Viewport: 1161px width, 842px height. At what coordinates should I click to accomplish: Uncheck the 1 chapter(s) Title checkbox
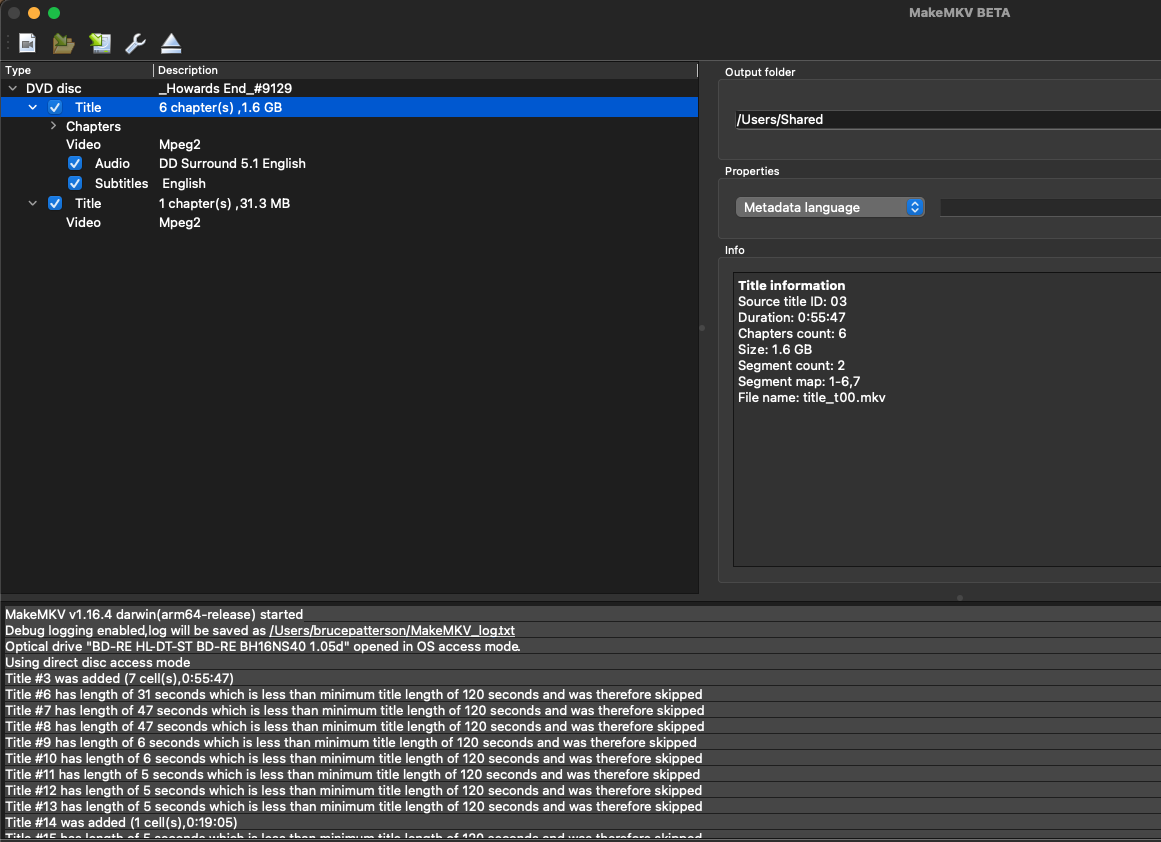[x=55, y=203]
